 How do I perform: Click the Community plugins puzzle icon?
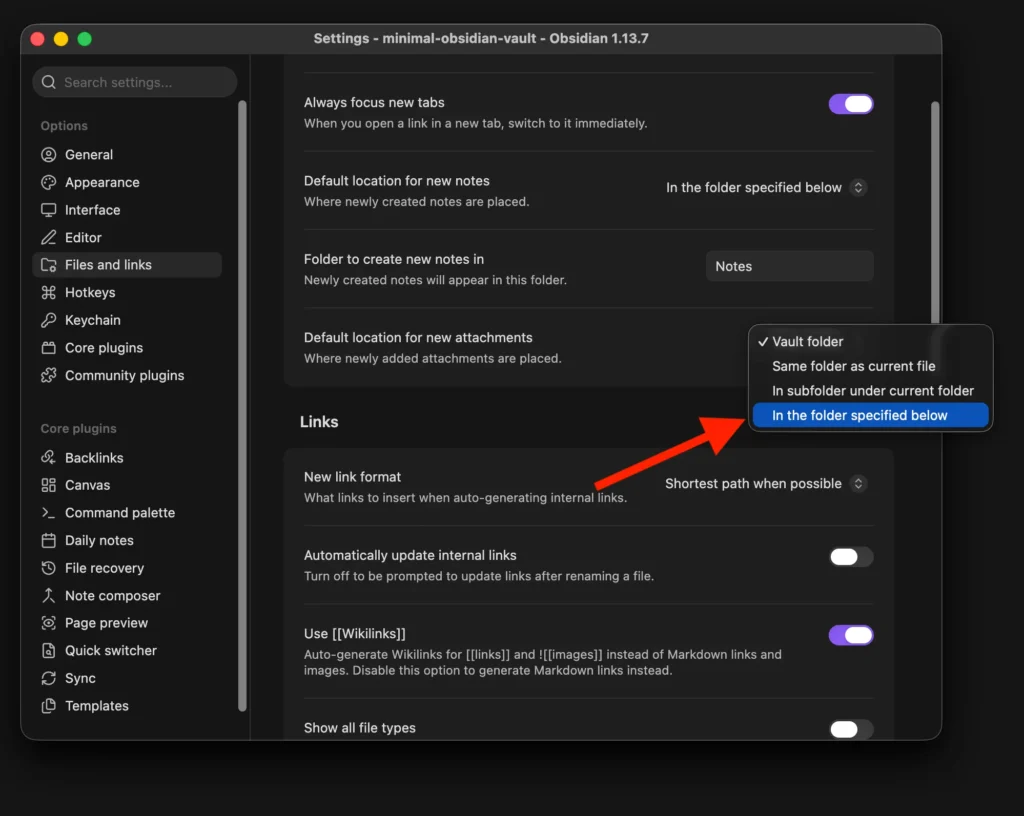(x=48, y=375)
